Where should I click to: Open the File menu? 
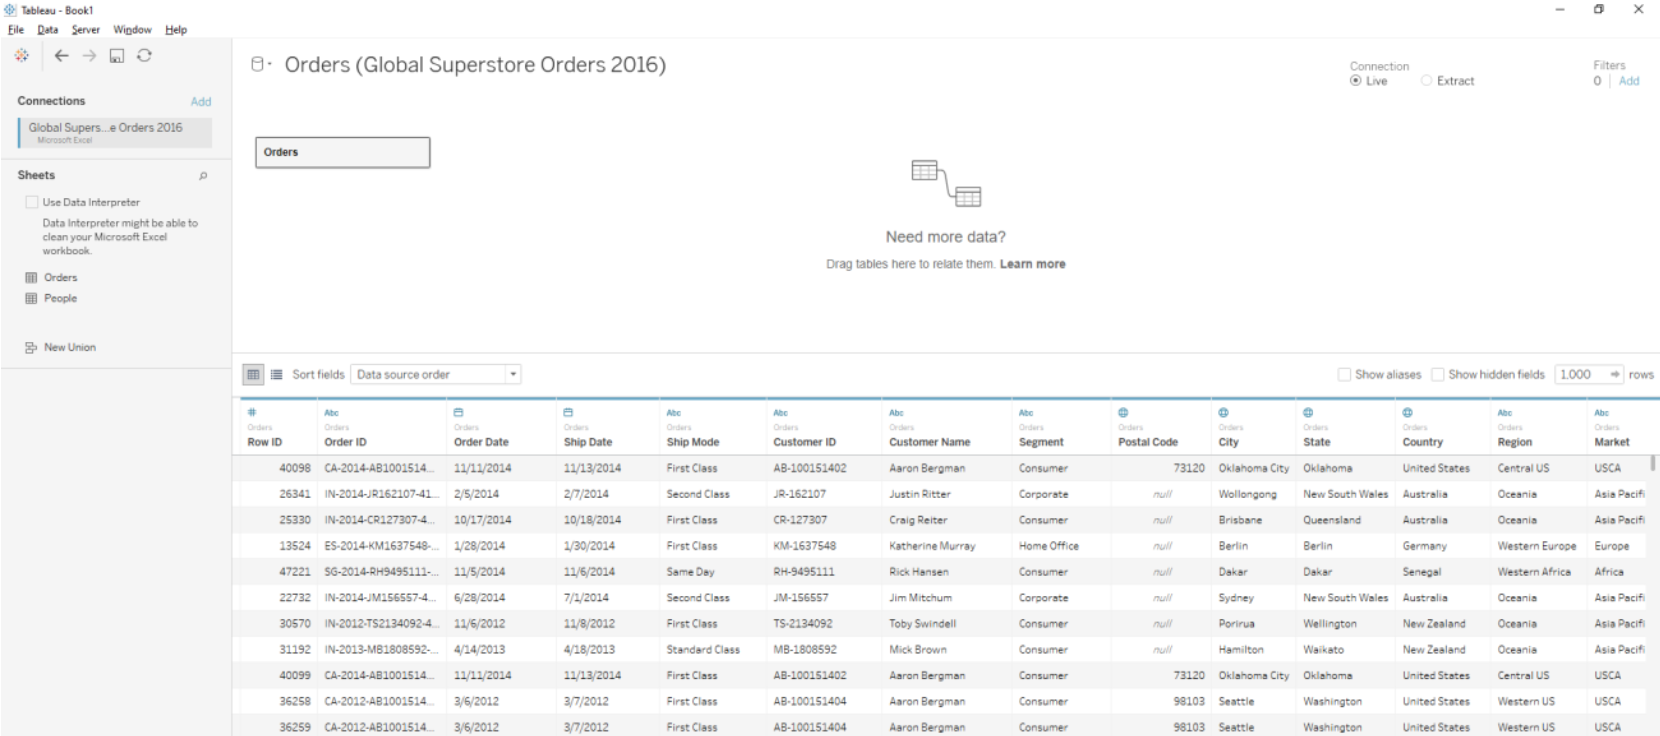pyautogui.click(x=16, y=30)
